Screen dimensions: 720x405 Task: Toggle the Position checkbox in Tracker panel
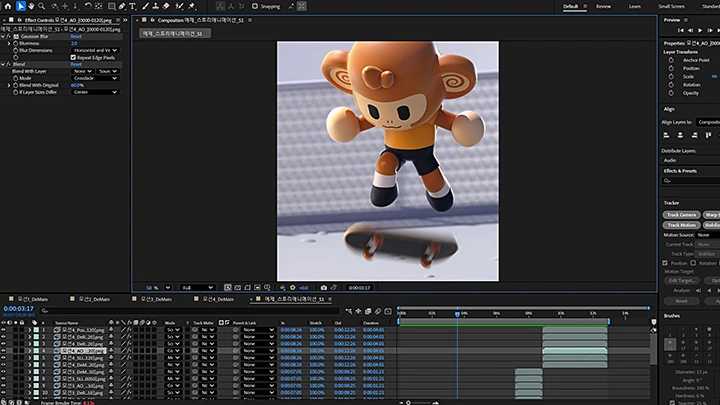[x=665, y=263]
